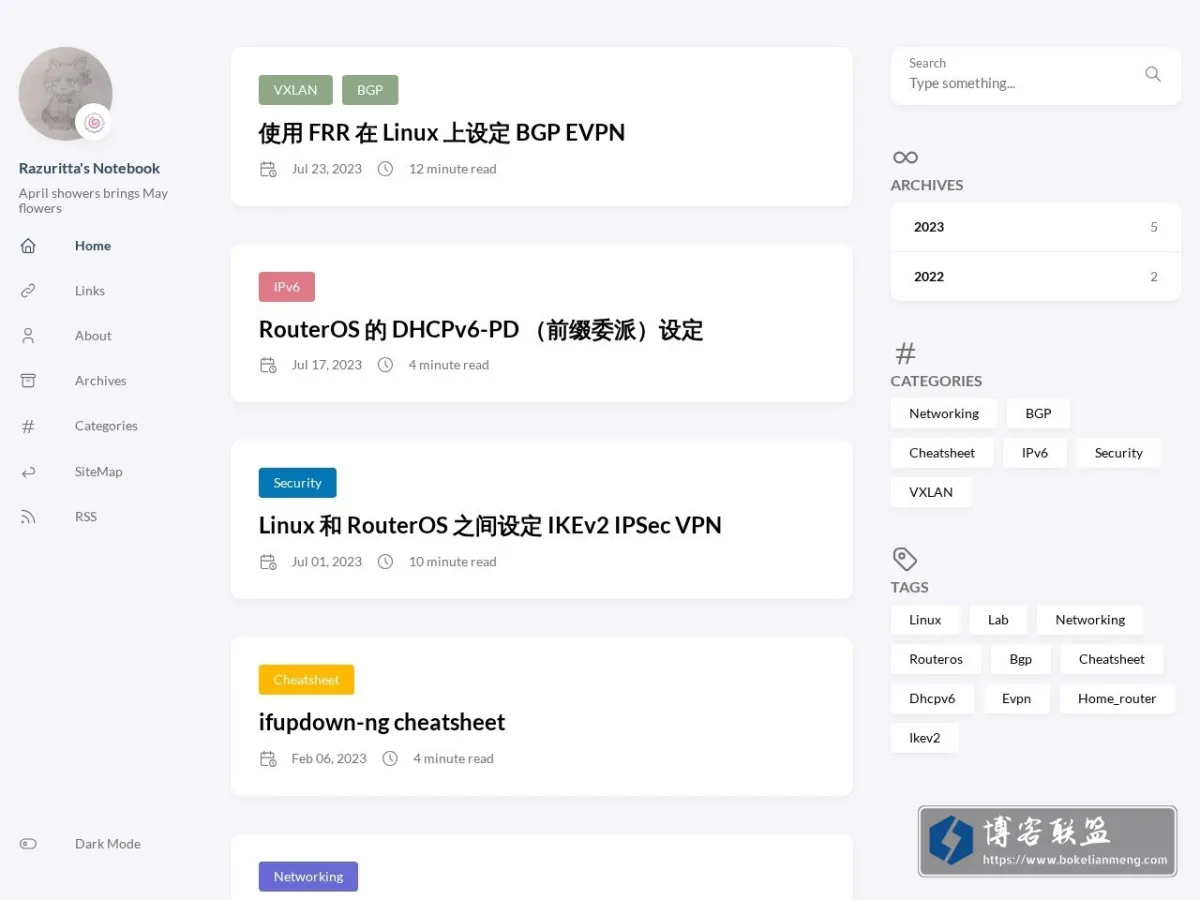Click the pink IPv6 post label
This screenshot has width=1200, height=900.
point(287,287)
